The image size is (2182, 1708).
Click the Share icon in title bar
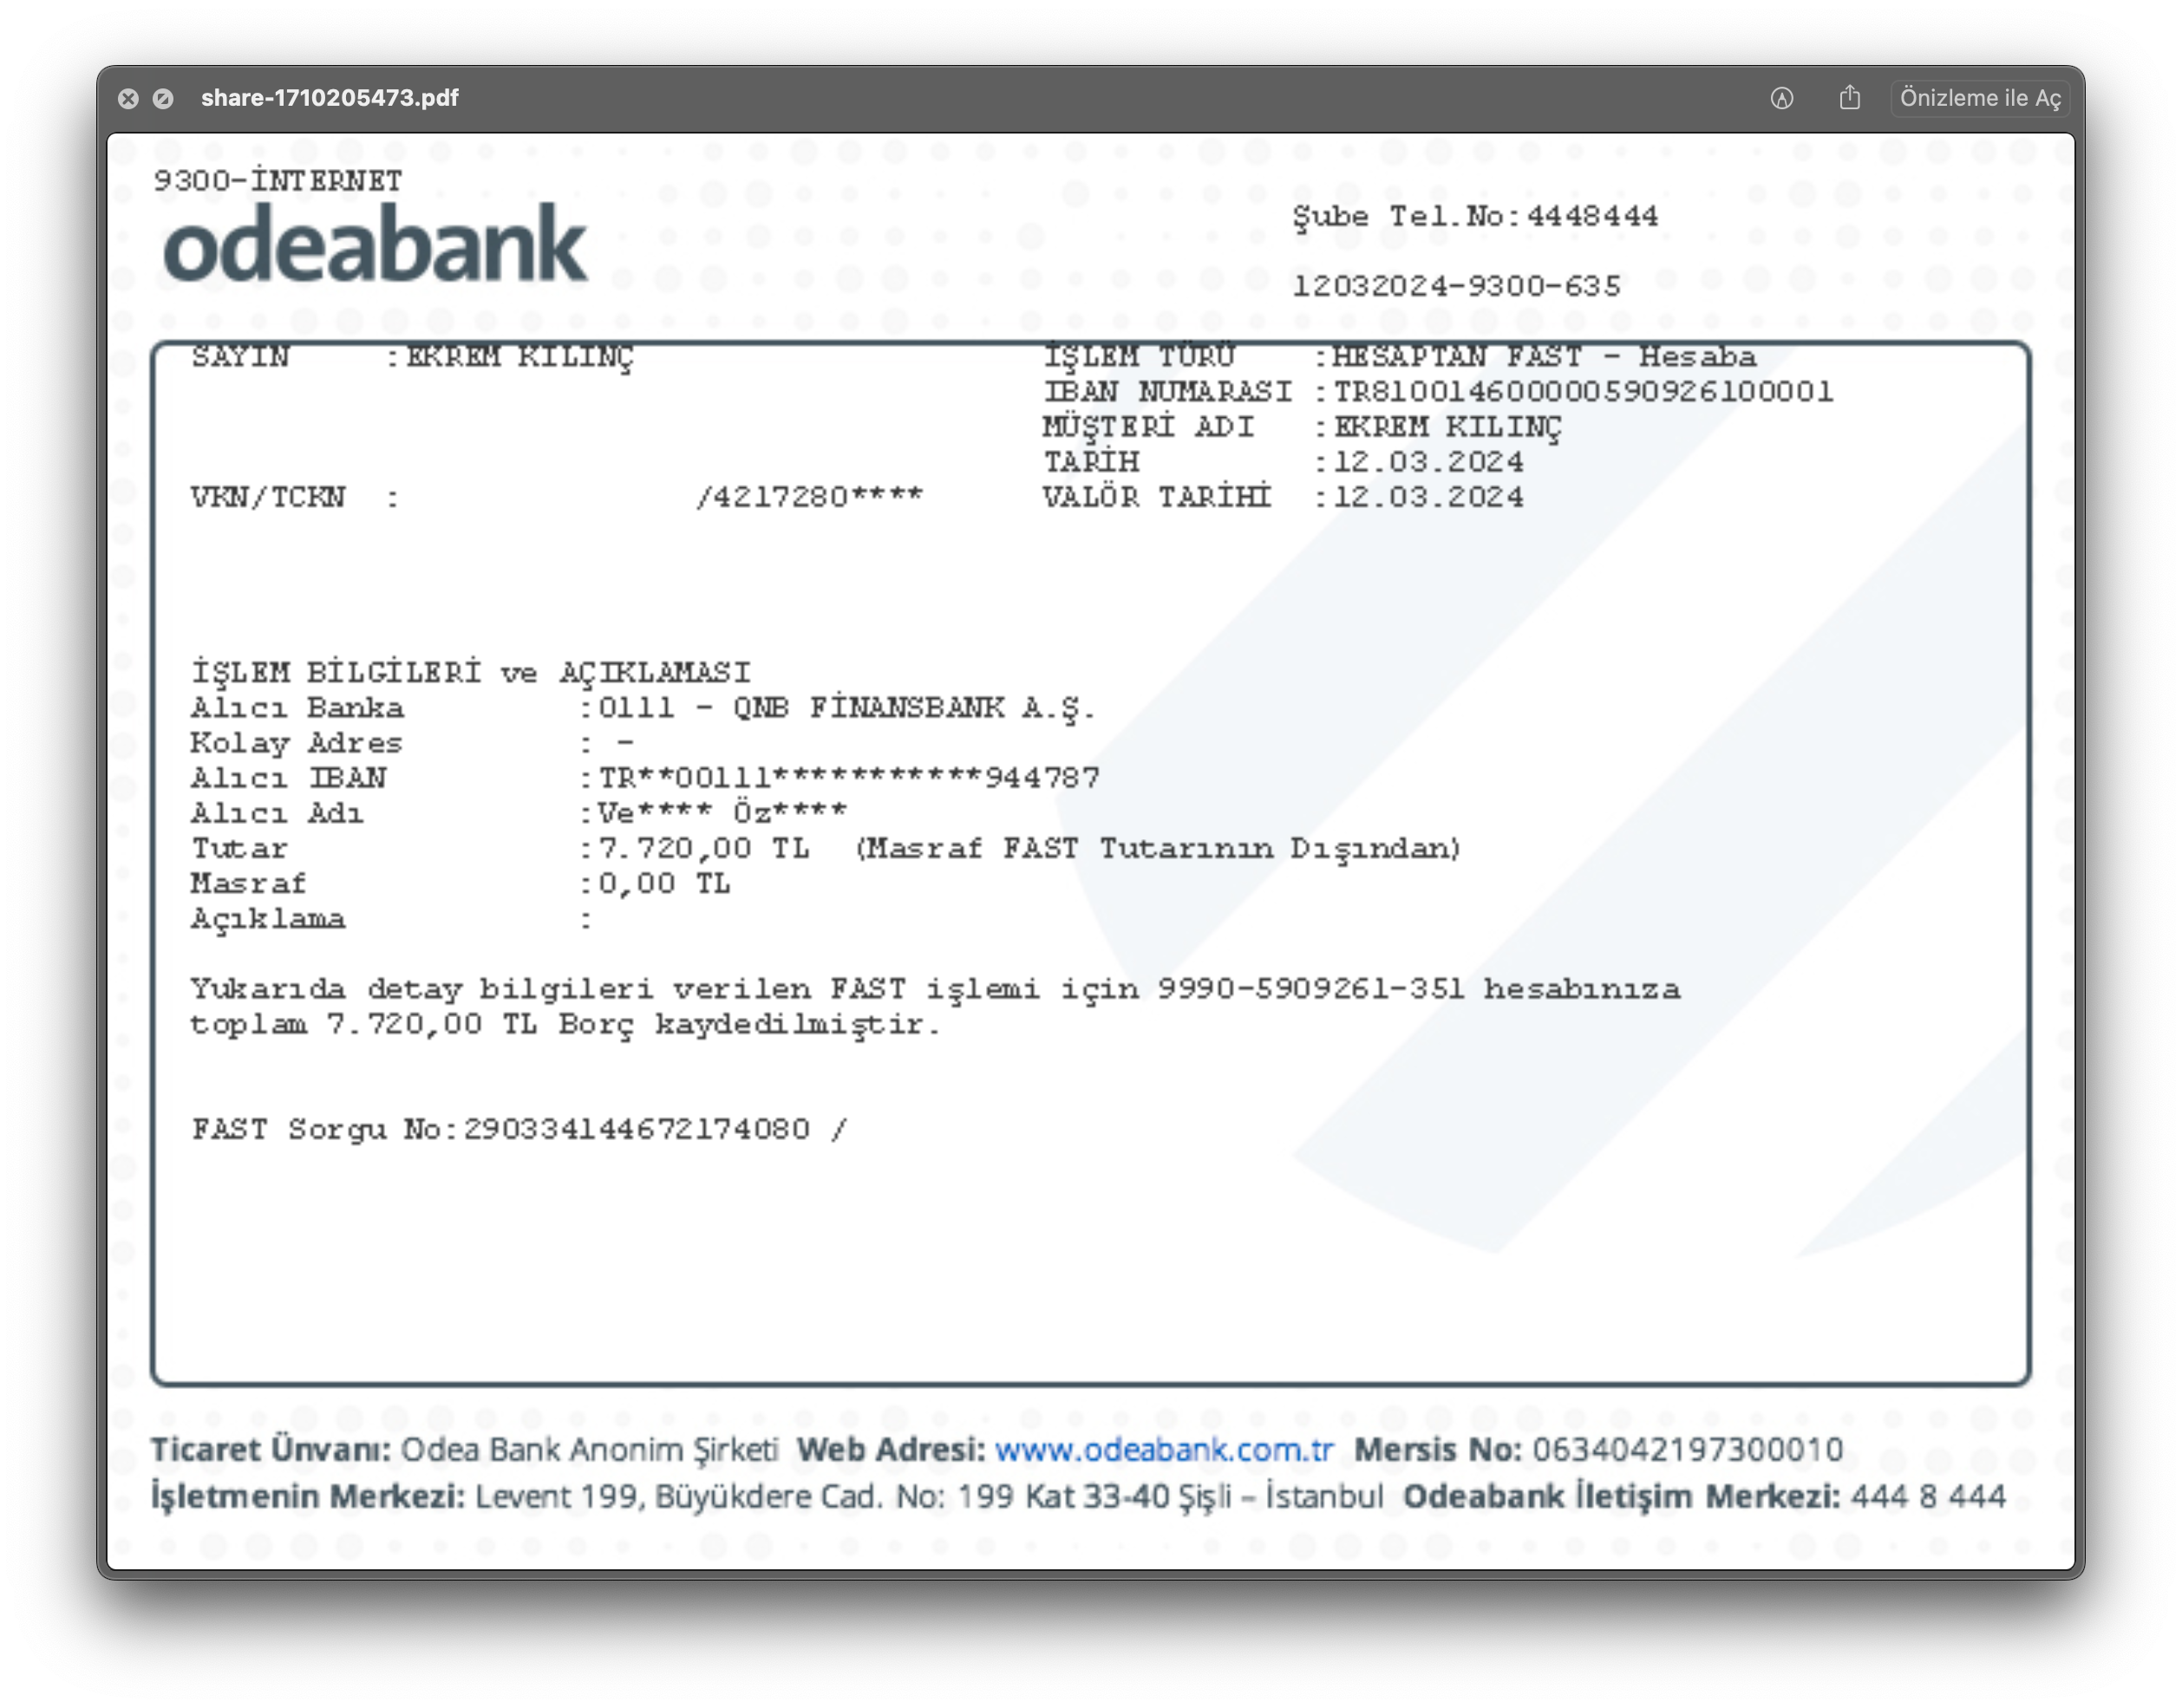tap(1849, 97)
